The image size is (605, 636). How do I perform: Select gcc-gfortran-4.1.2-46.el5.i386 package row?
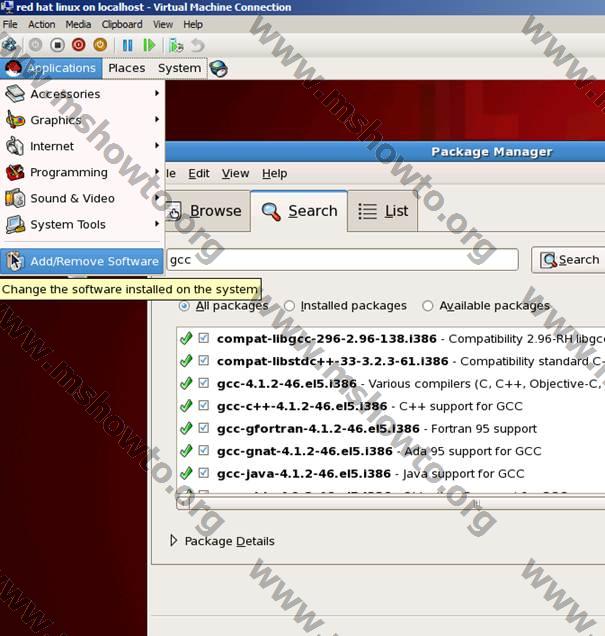pos(391,428)
